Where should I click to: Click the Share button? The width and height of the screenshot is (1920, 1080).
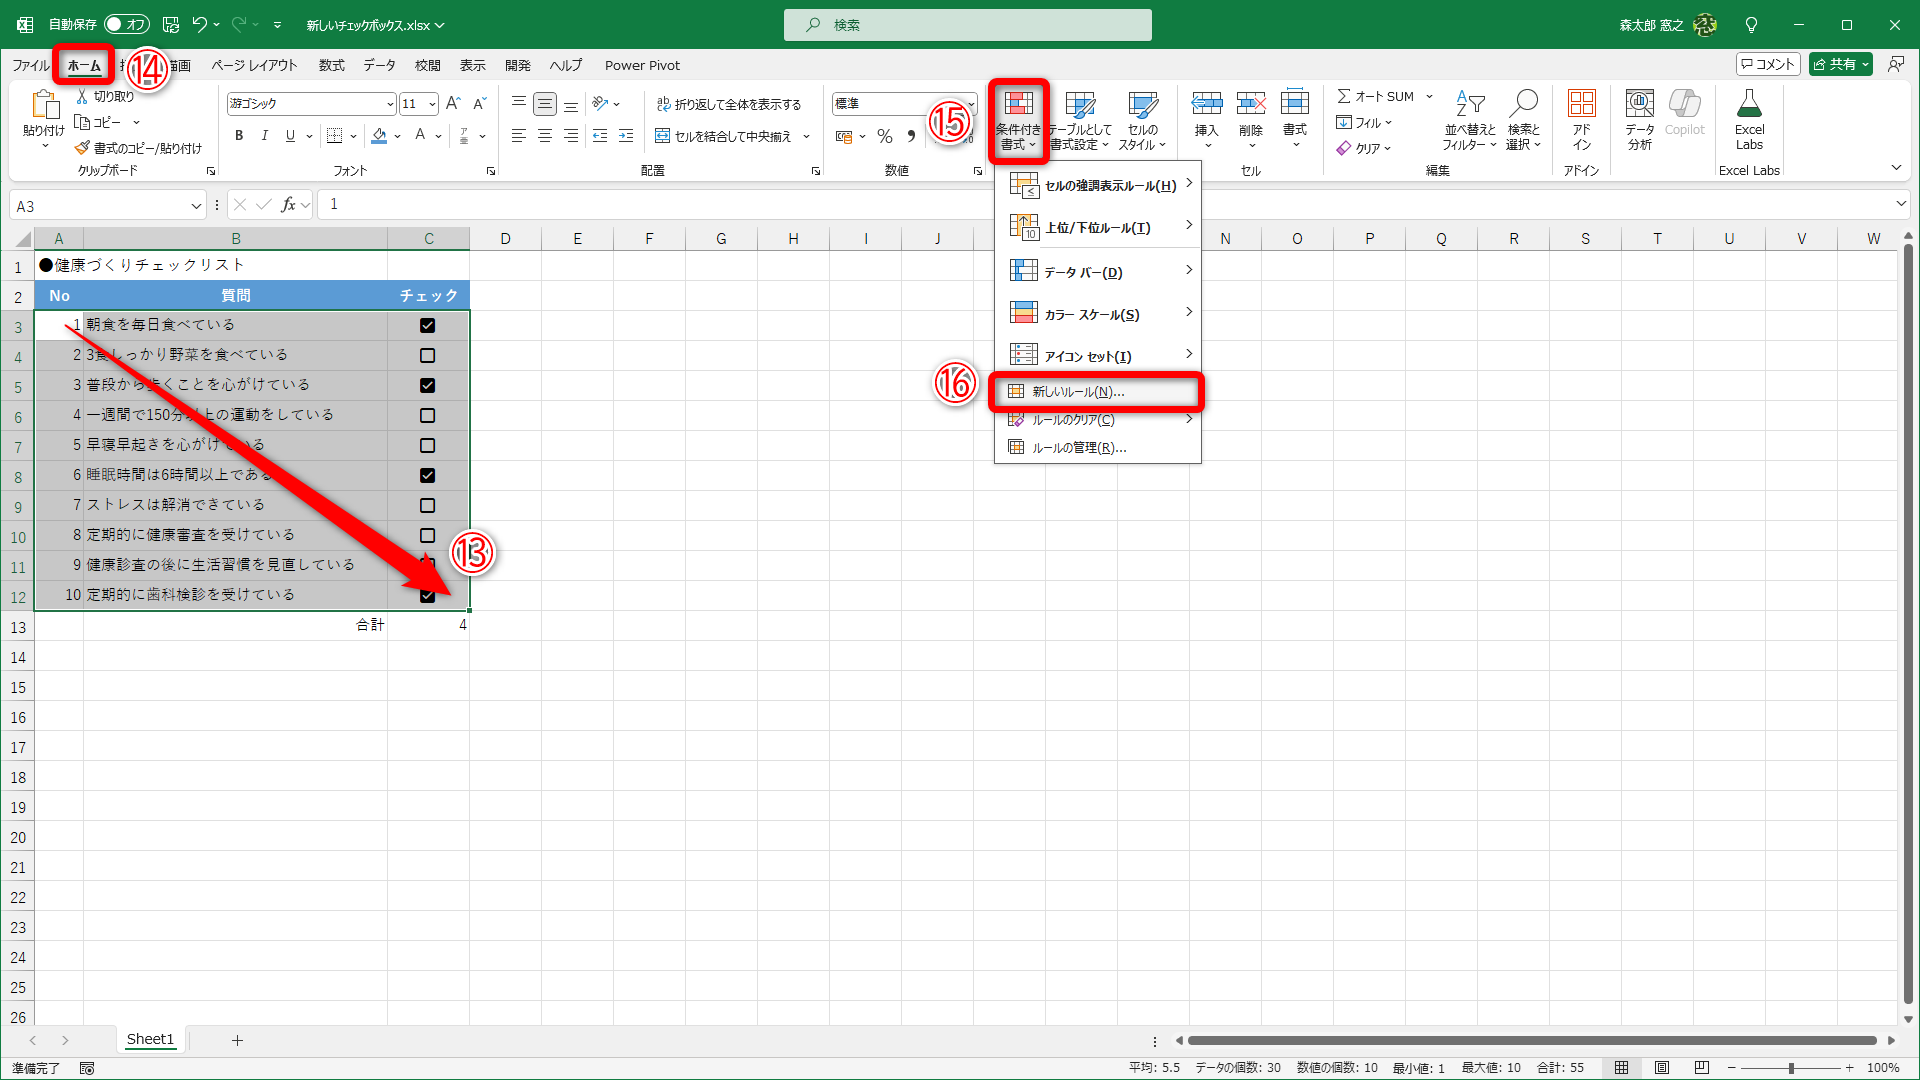[x=1834, y=64]
